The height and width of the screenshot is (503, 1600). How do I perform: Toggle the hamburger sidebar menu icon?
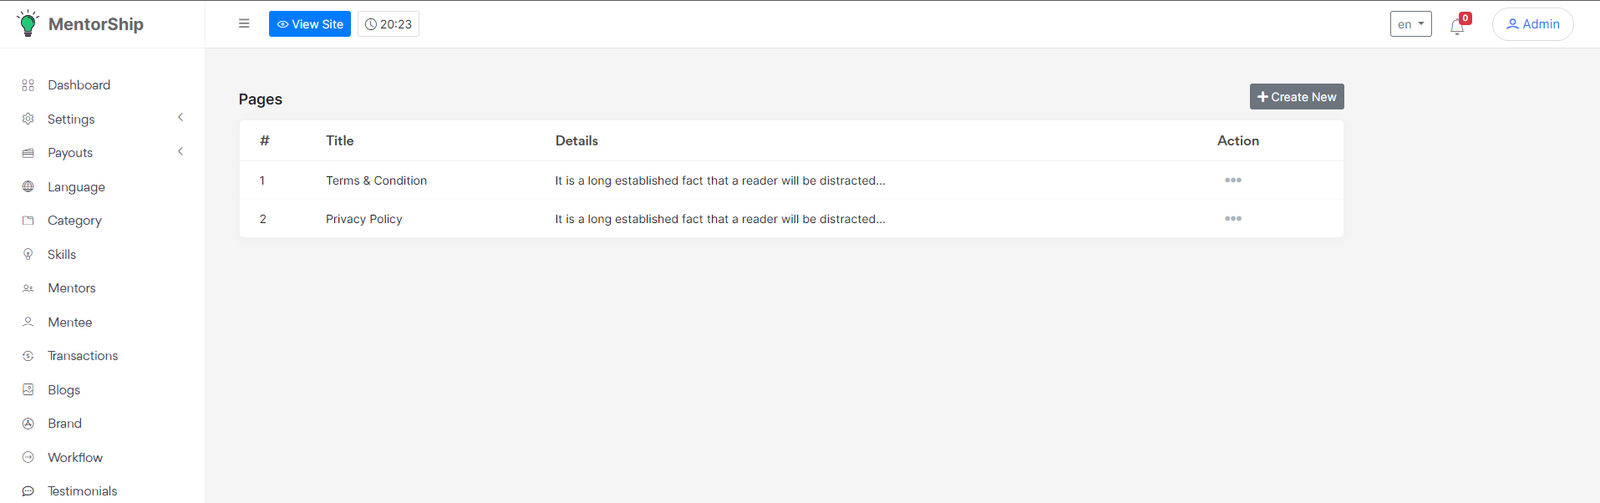pos(244,24)
